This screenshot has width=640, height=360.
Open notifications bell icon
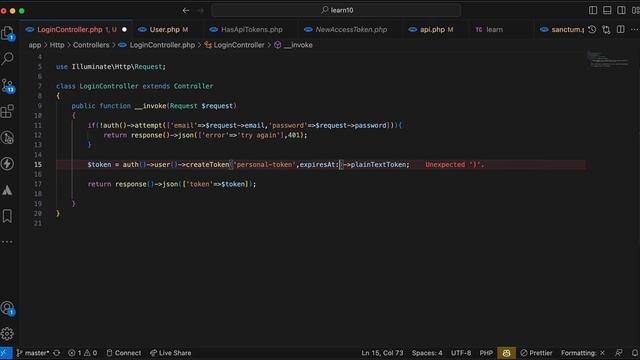[635, 353]
